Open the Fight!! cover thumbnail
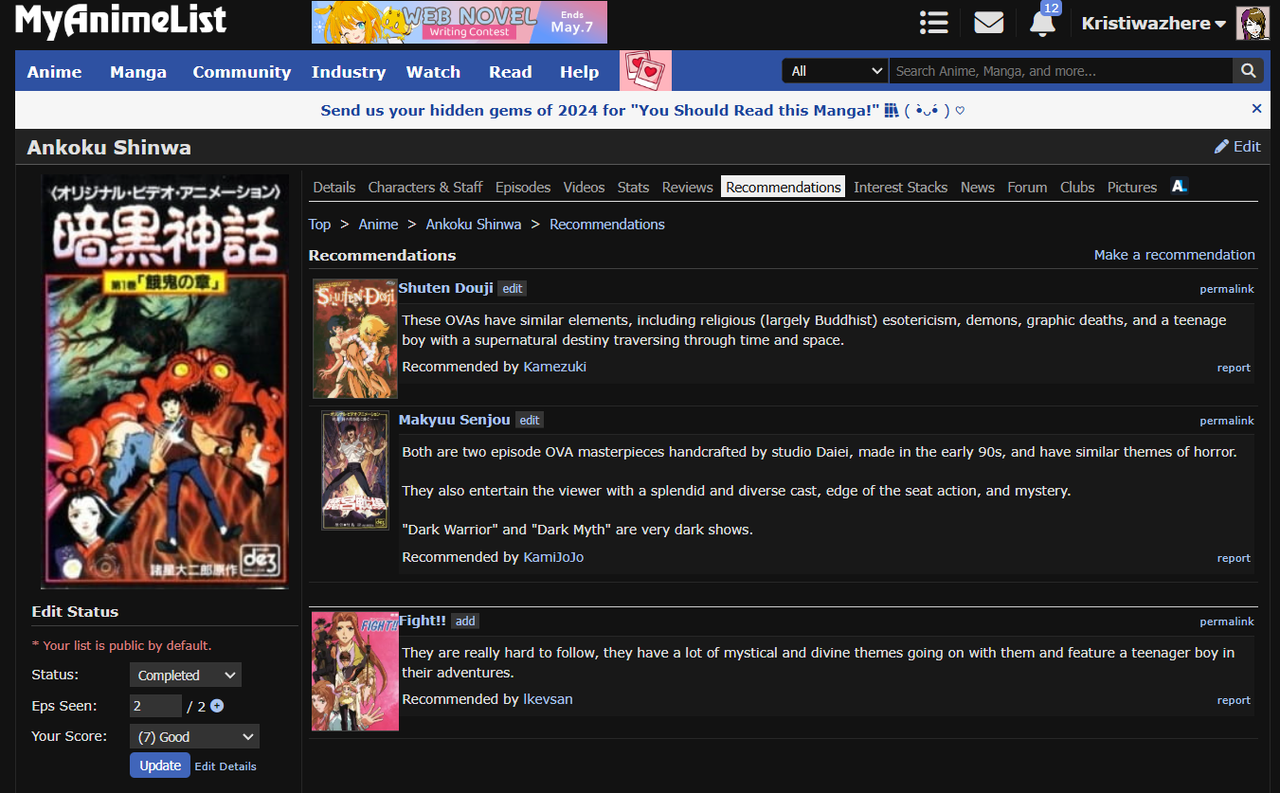This screenshot has width=1280, height=793. point(355,671)
